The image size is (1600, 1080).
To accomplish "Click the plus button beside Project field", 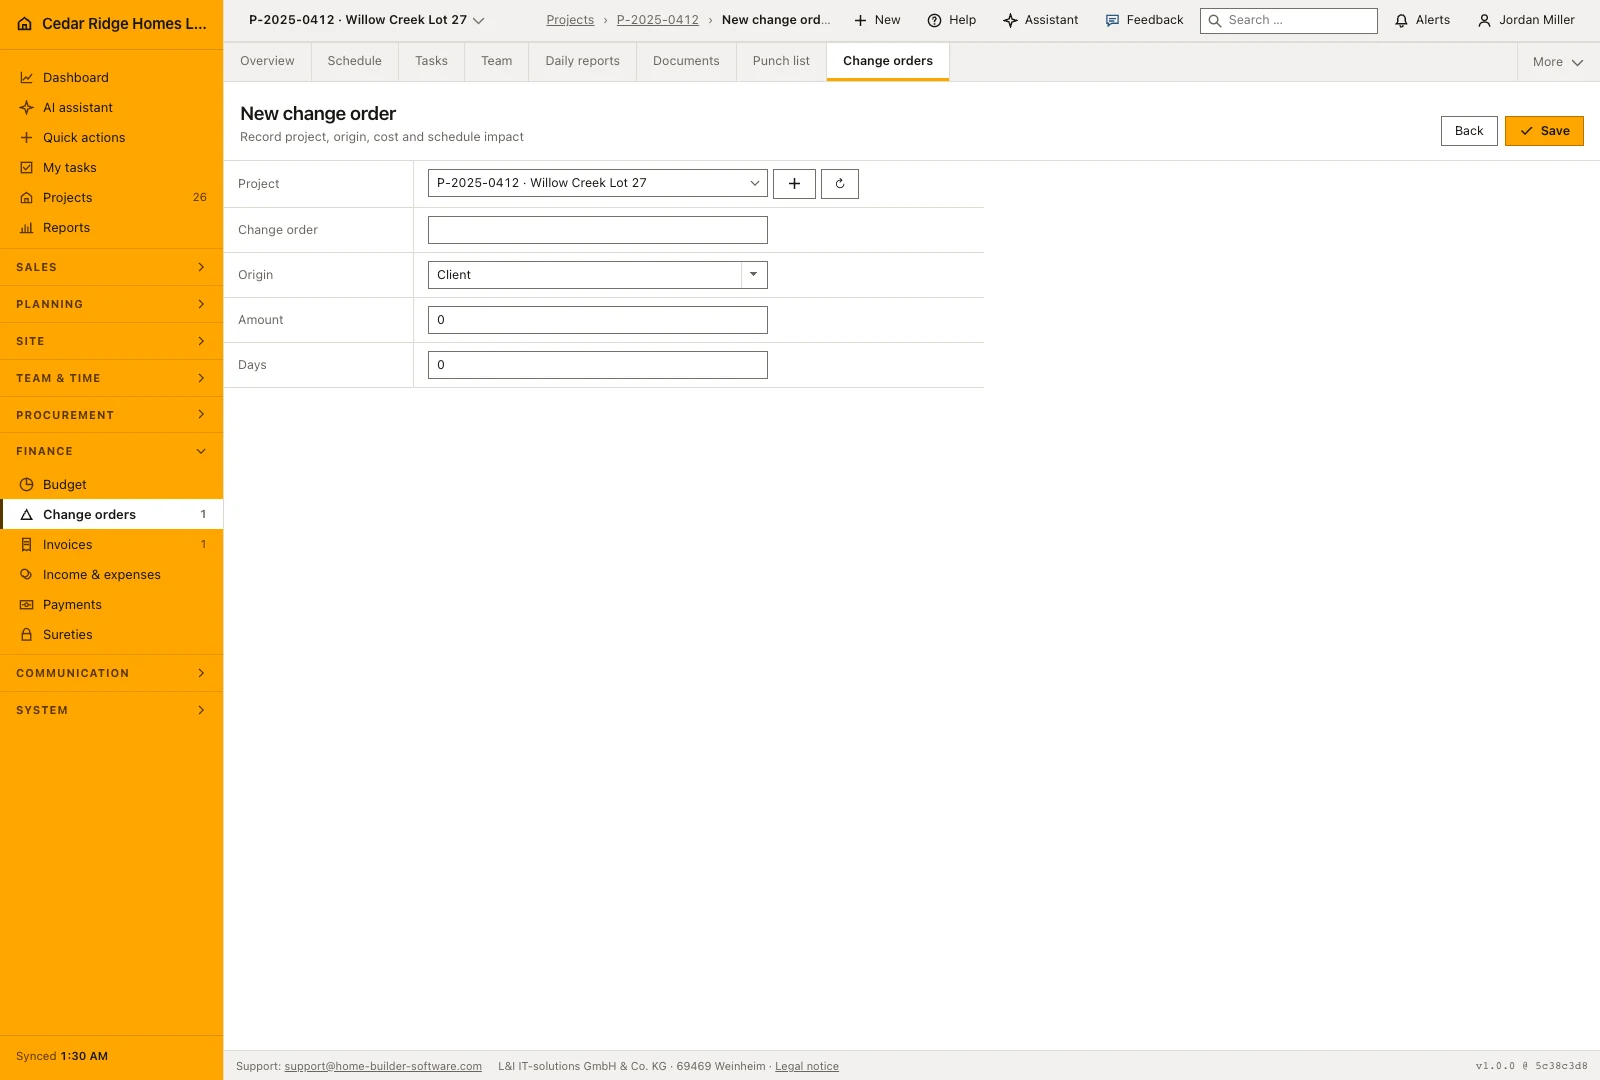I will pos(794,184).
